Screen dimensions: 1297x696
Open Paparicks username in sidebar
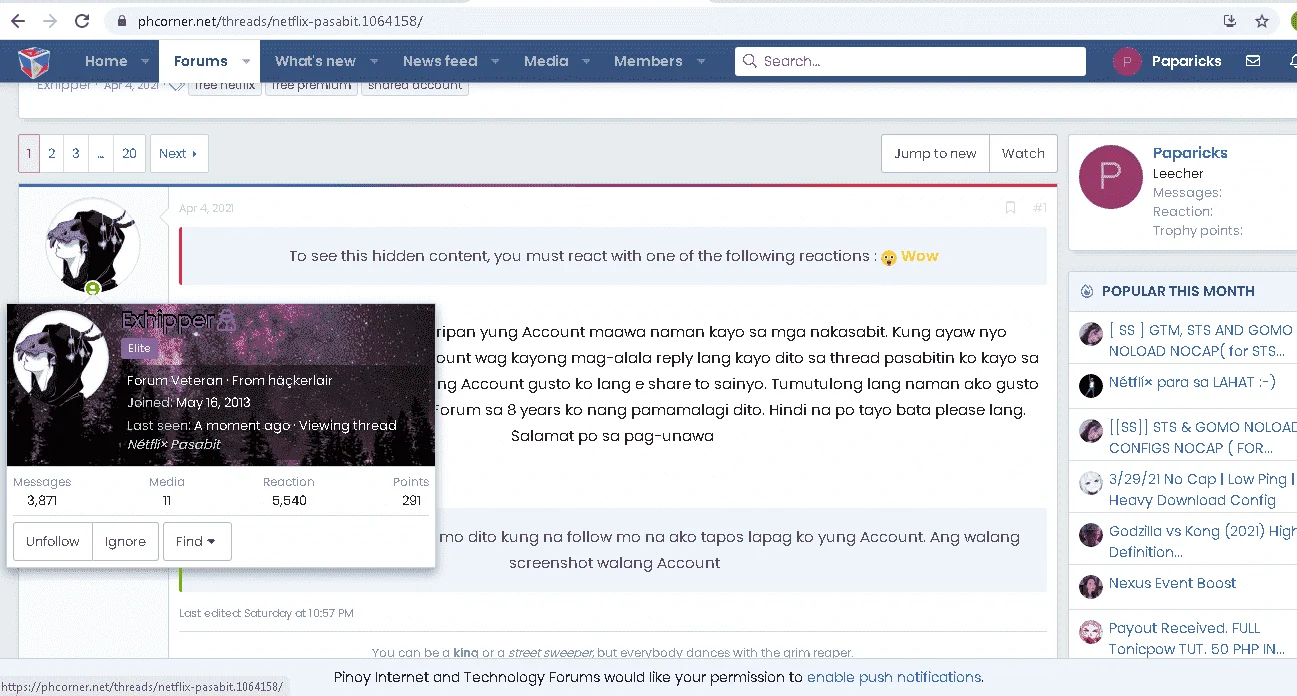tap(1190, 153)
